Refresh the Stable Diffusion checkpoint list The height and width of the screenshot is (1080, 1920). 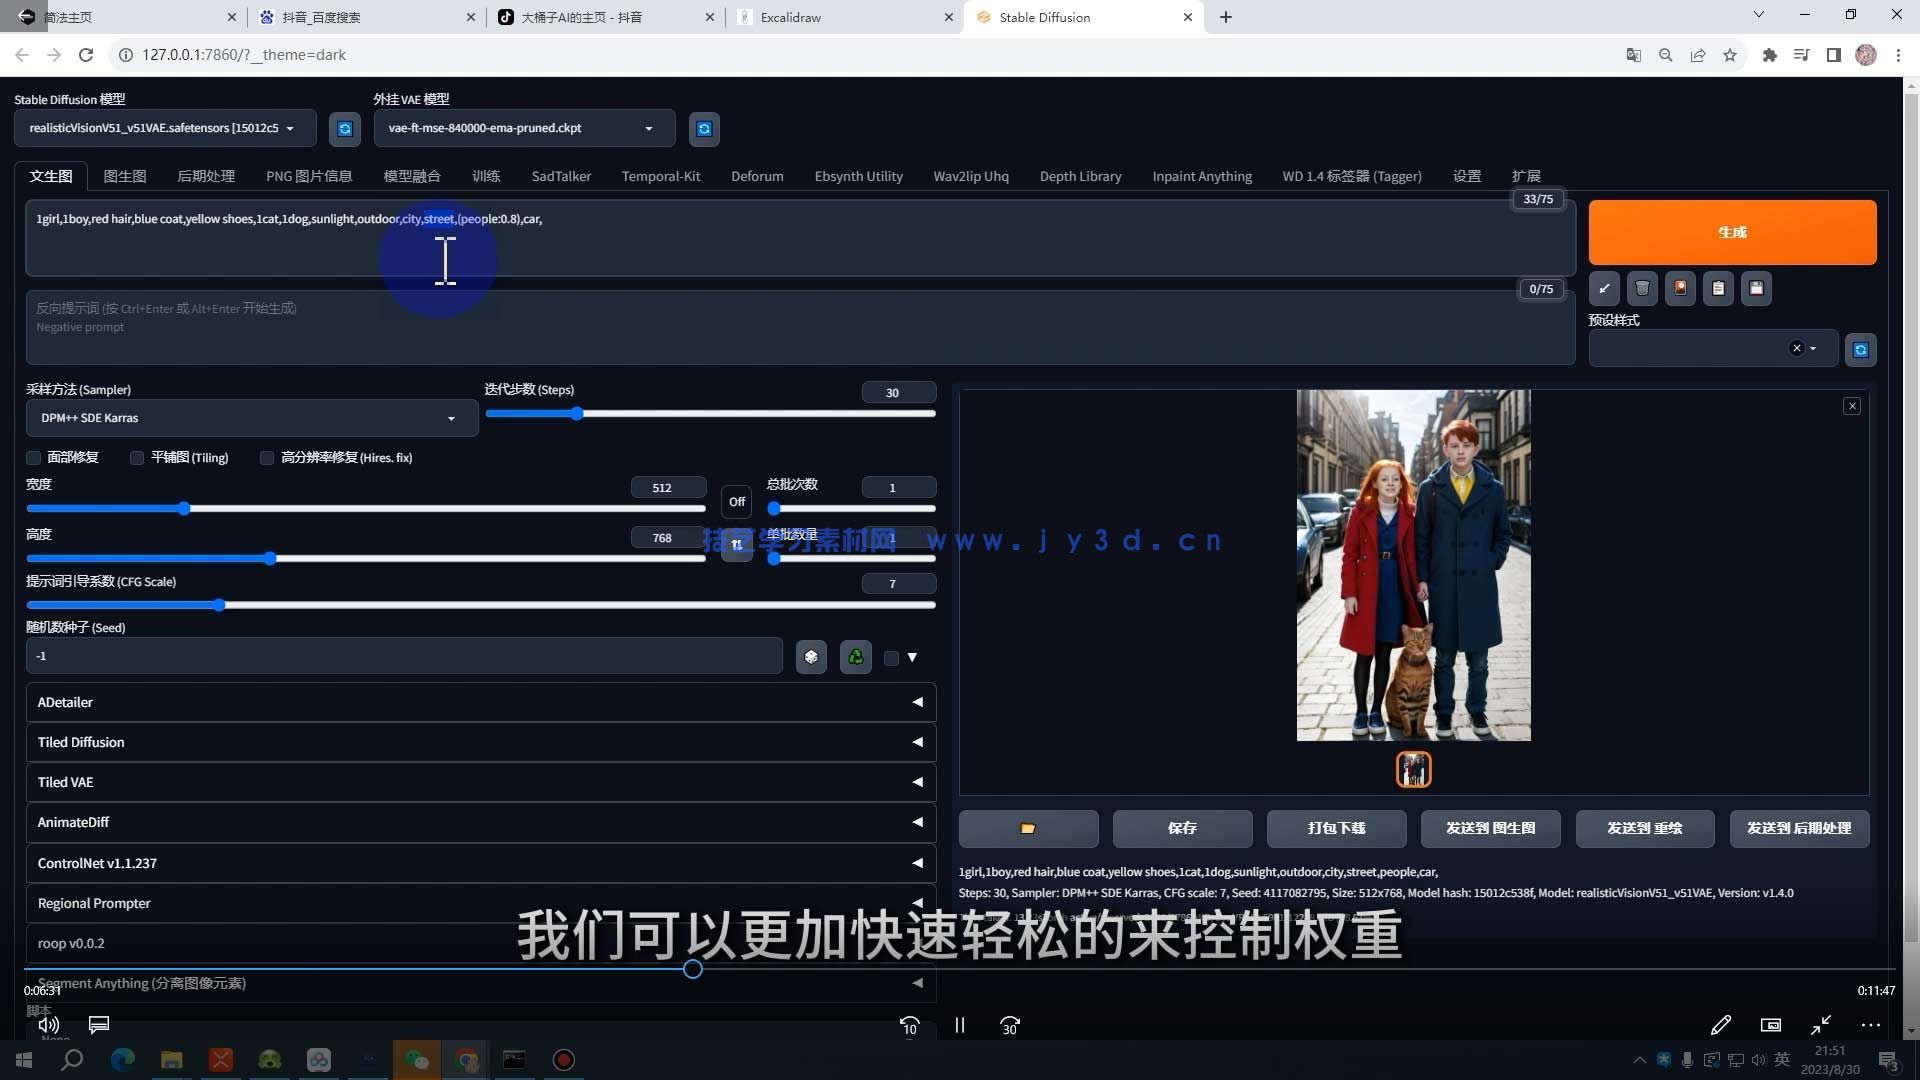[x=344, y=128]
